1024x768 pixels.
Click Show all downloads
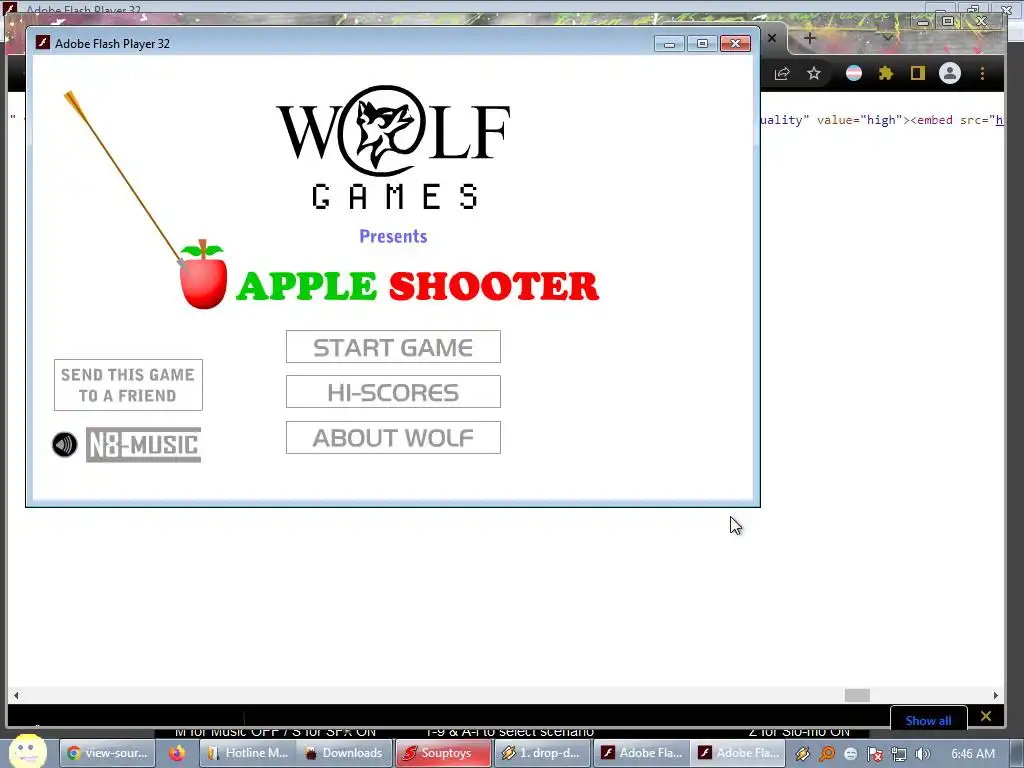[928, 720]
